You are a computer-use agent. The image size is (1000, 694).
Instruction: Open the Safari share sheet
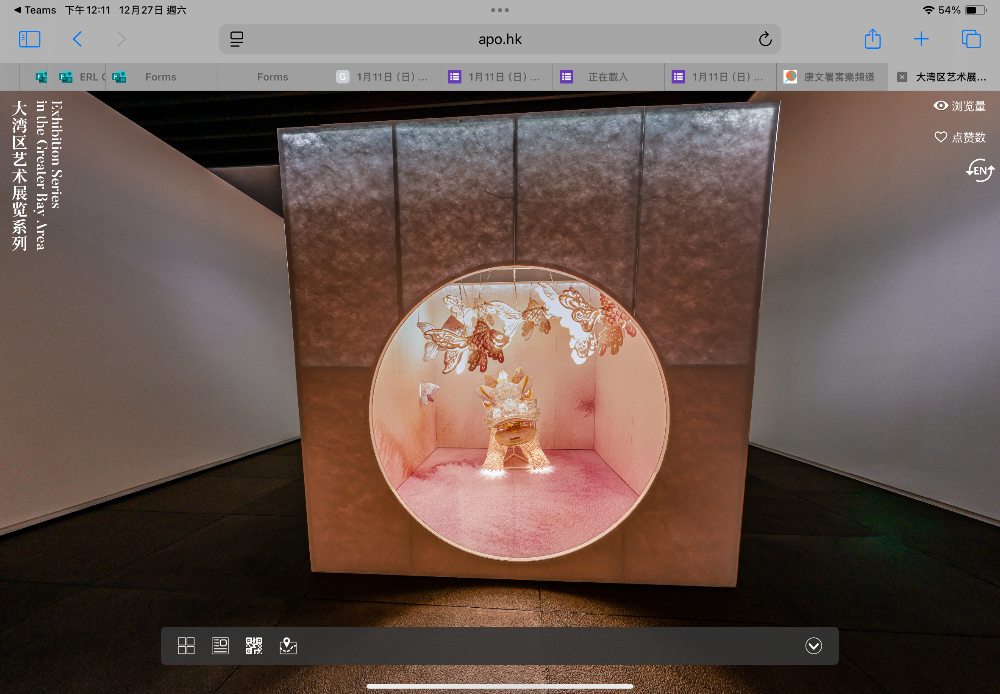[x=872, y=39]
